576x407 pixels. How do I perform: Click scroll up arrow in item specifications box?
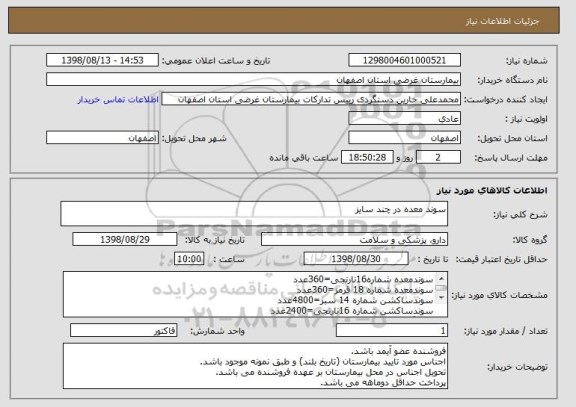click(441, 278)
